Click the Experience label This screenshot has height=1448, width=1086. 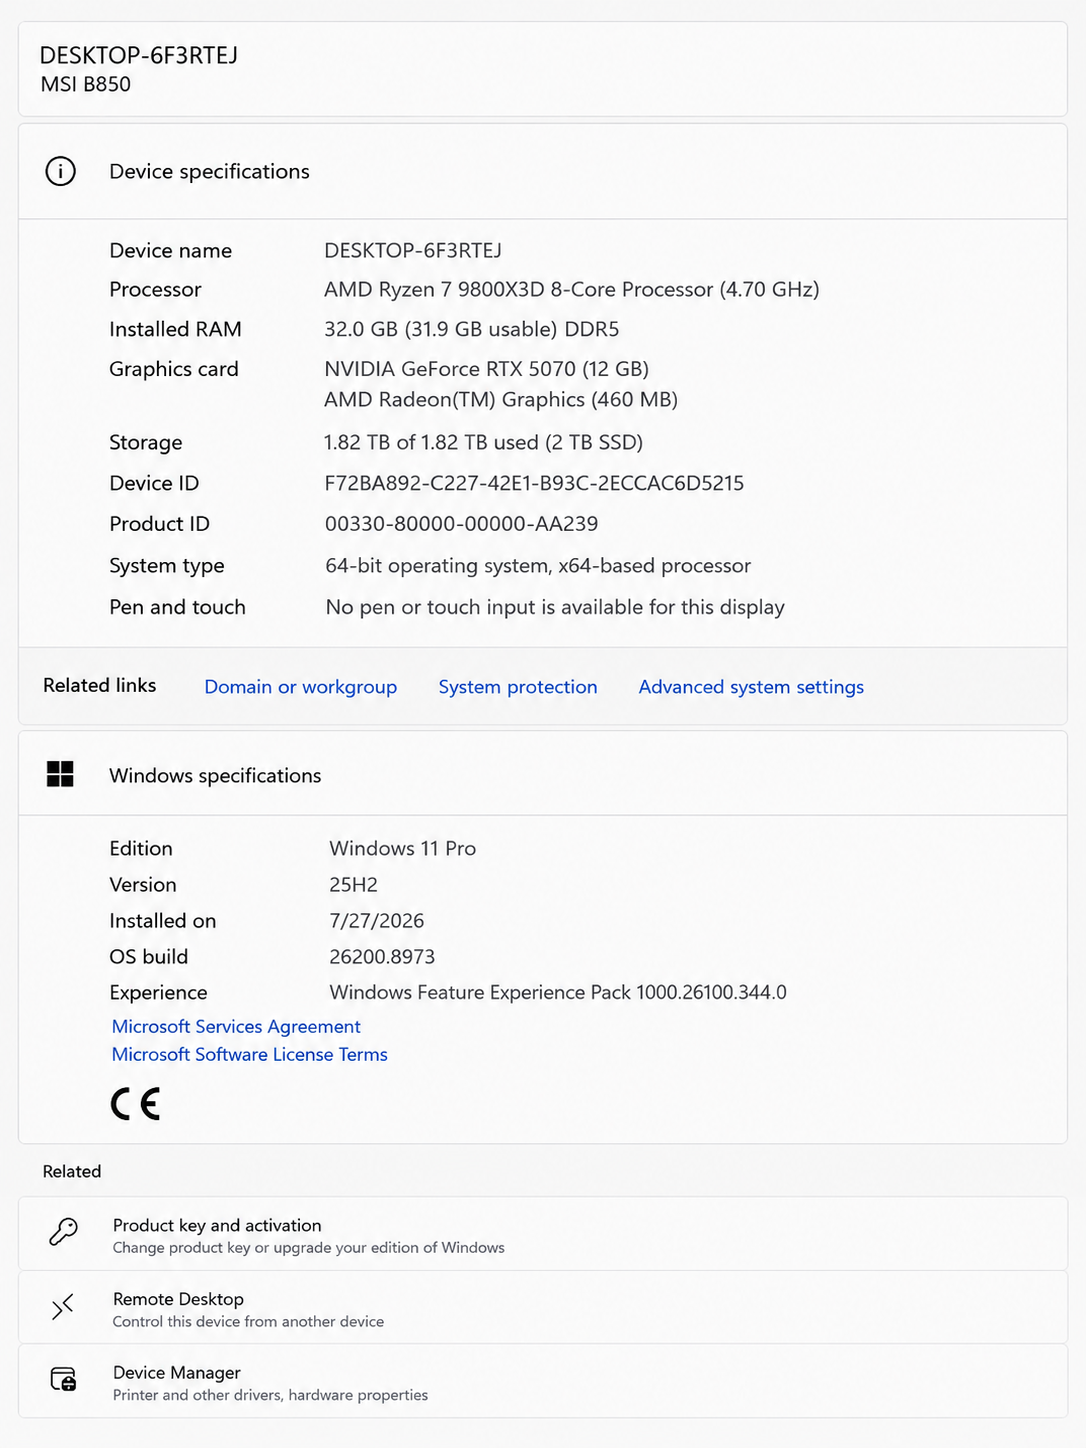[158, 993]
